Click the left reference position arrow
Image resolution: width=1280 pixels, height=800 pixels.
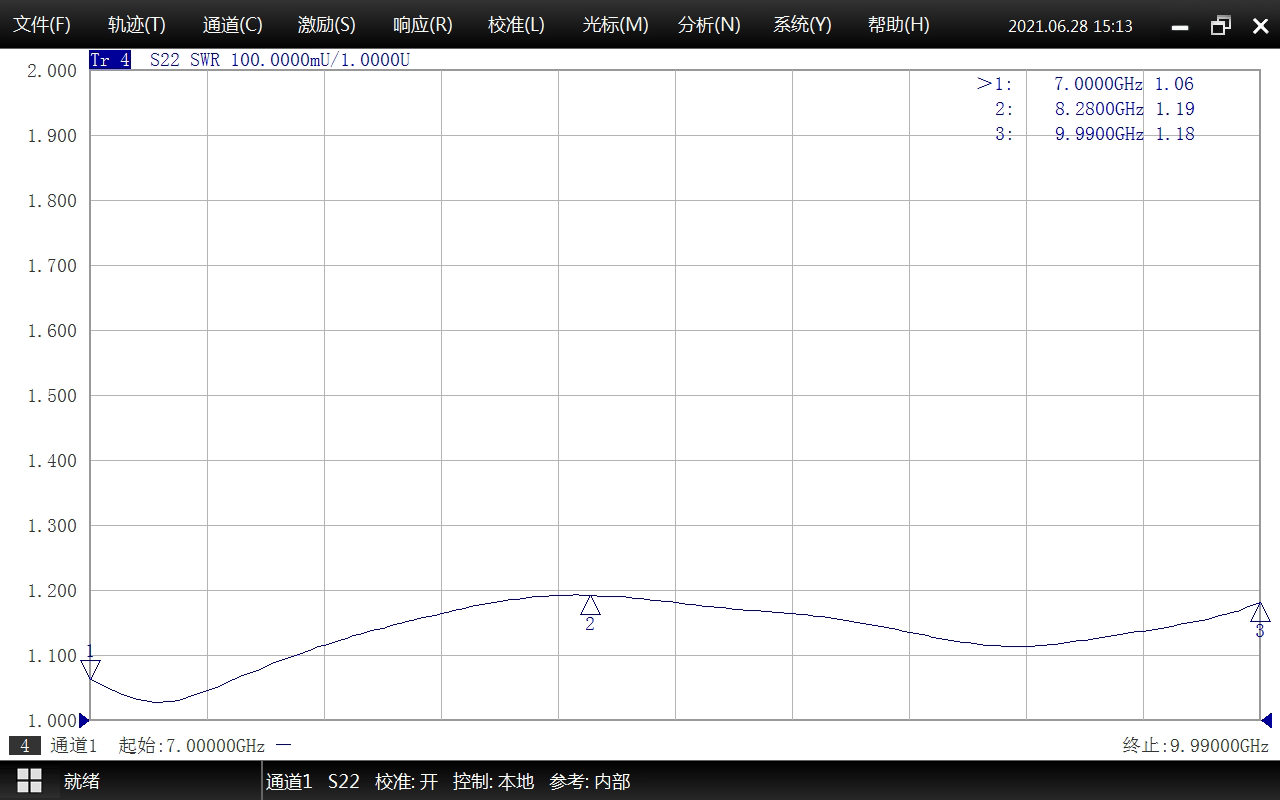point(84,720)
